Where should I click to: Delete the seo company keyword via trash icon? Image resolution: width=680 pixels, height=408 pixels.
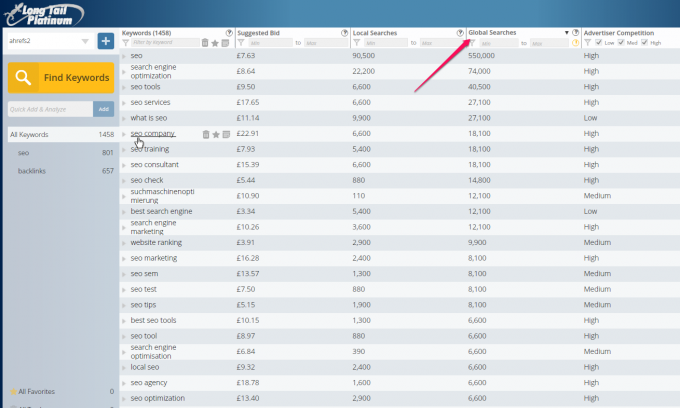click(206, 134)
